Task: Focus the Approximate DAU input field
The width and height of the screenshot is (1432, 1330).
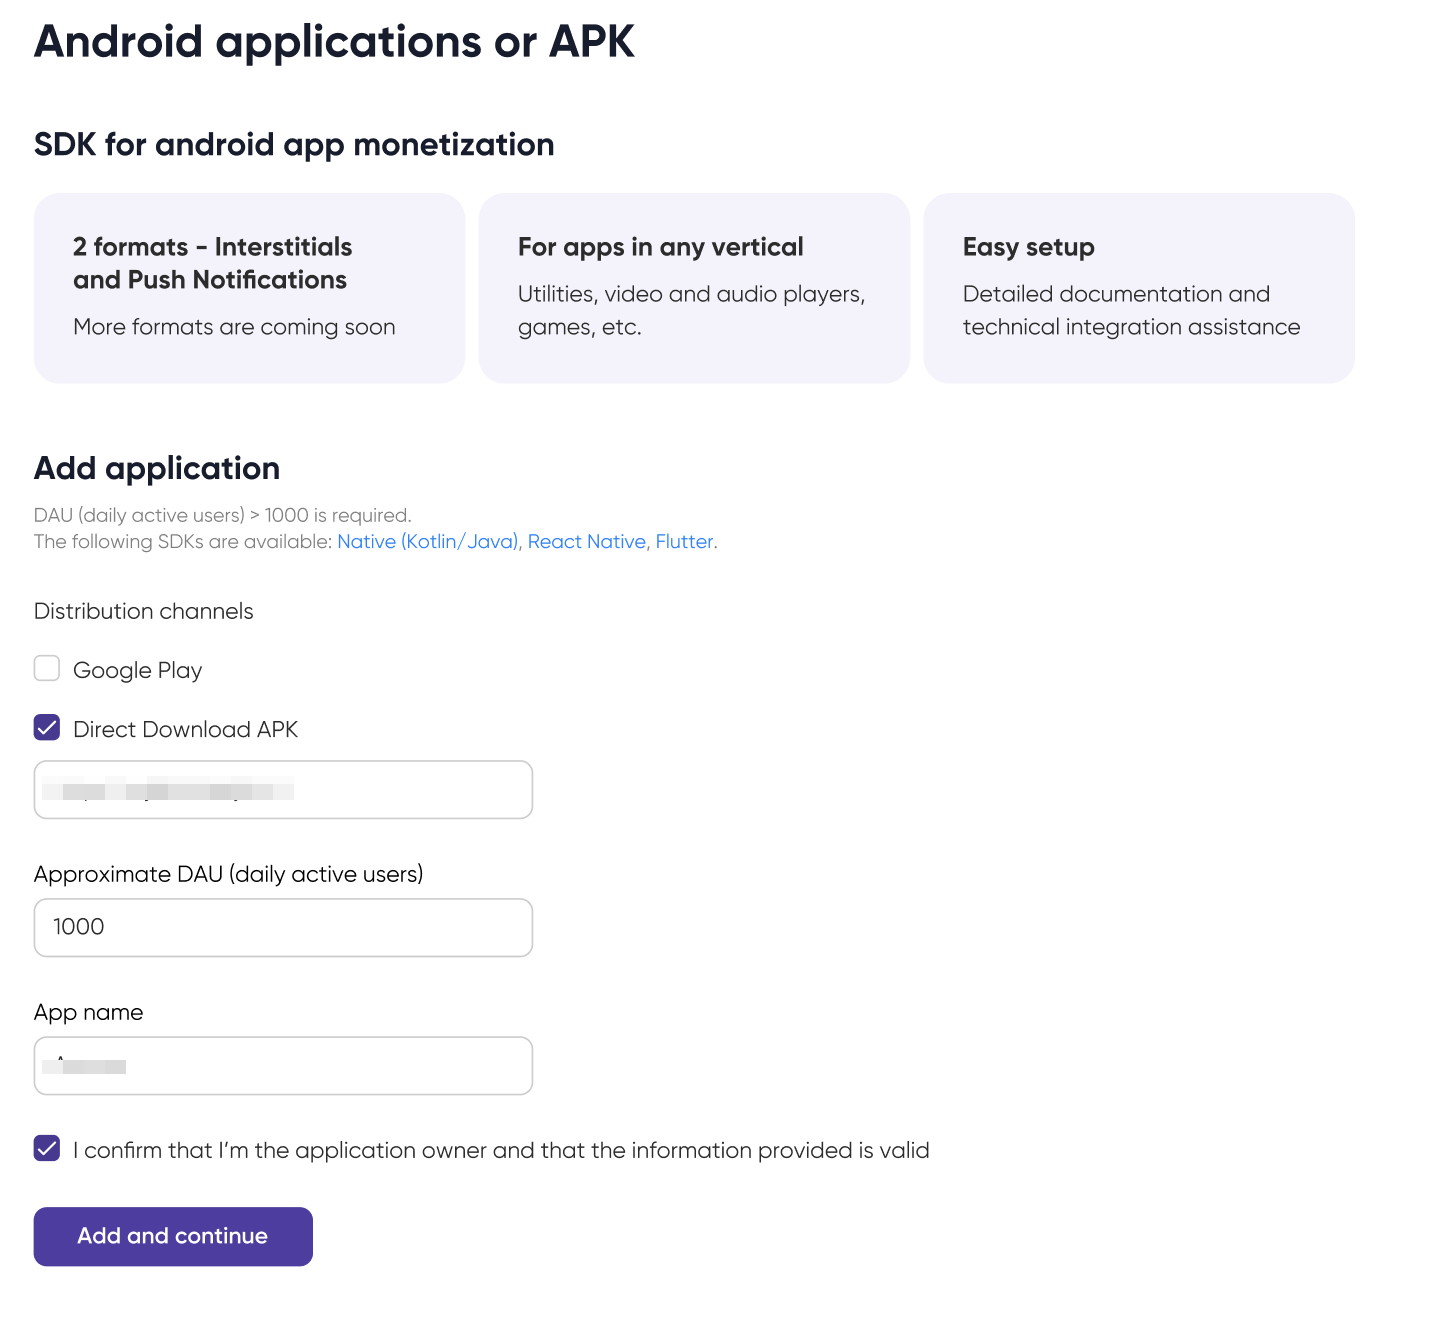Action: tap(283, 927)
